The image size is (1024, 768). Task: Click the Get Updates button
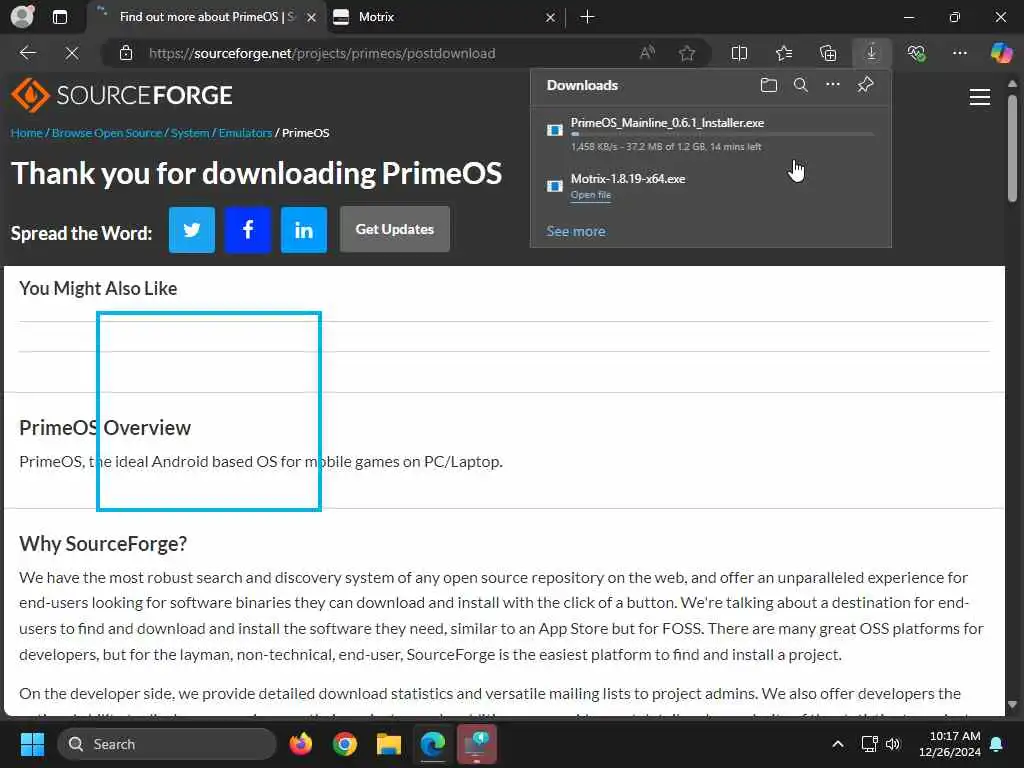point(394,229)
